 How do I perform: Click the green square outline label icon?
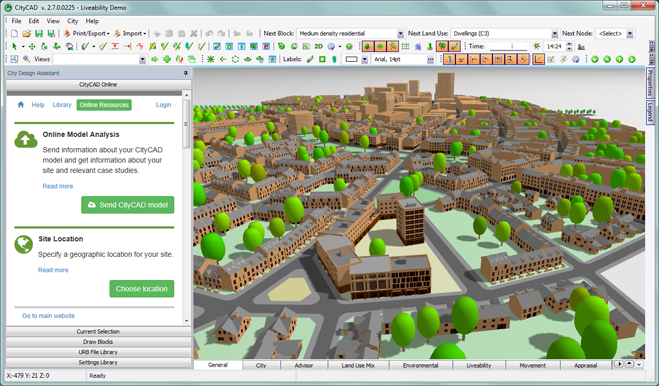[x=322, y=59]
